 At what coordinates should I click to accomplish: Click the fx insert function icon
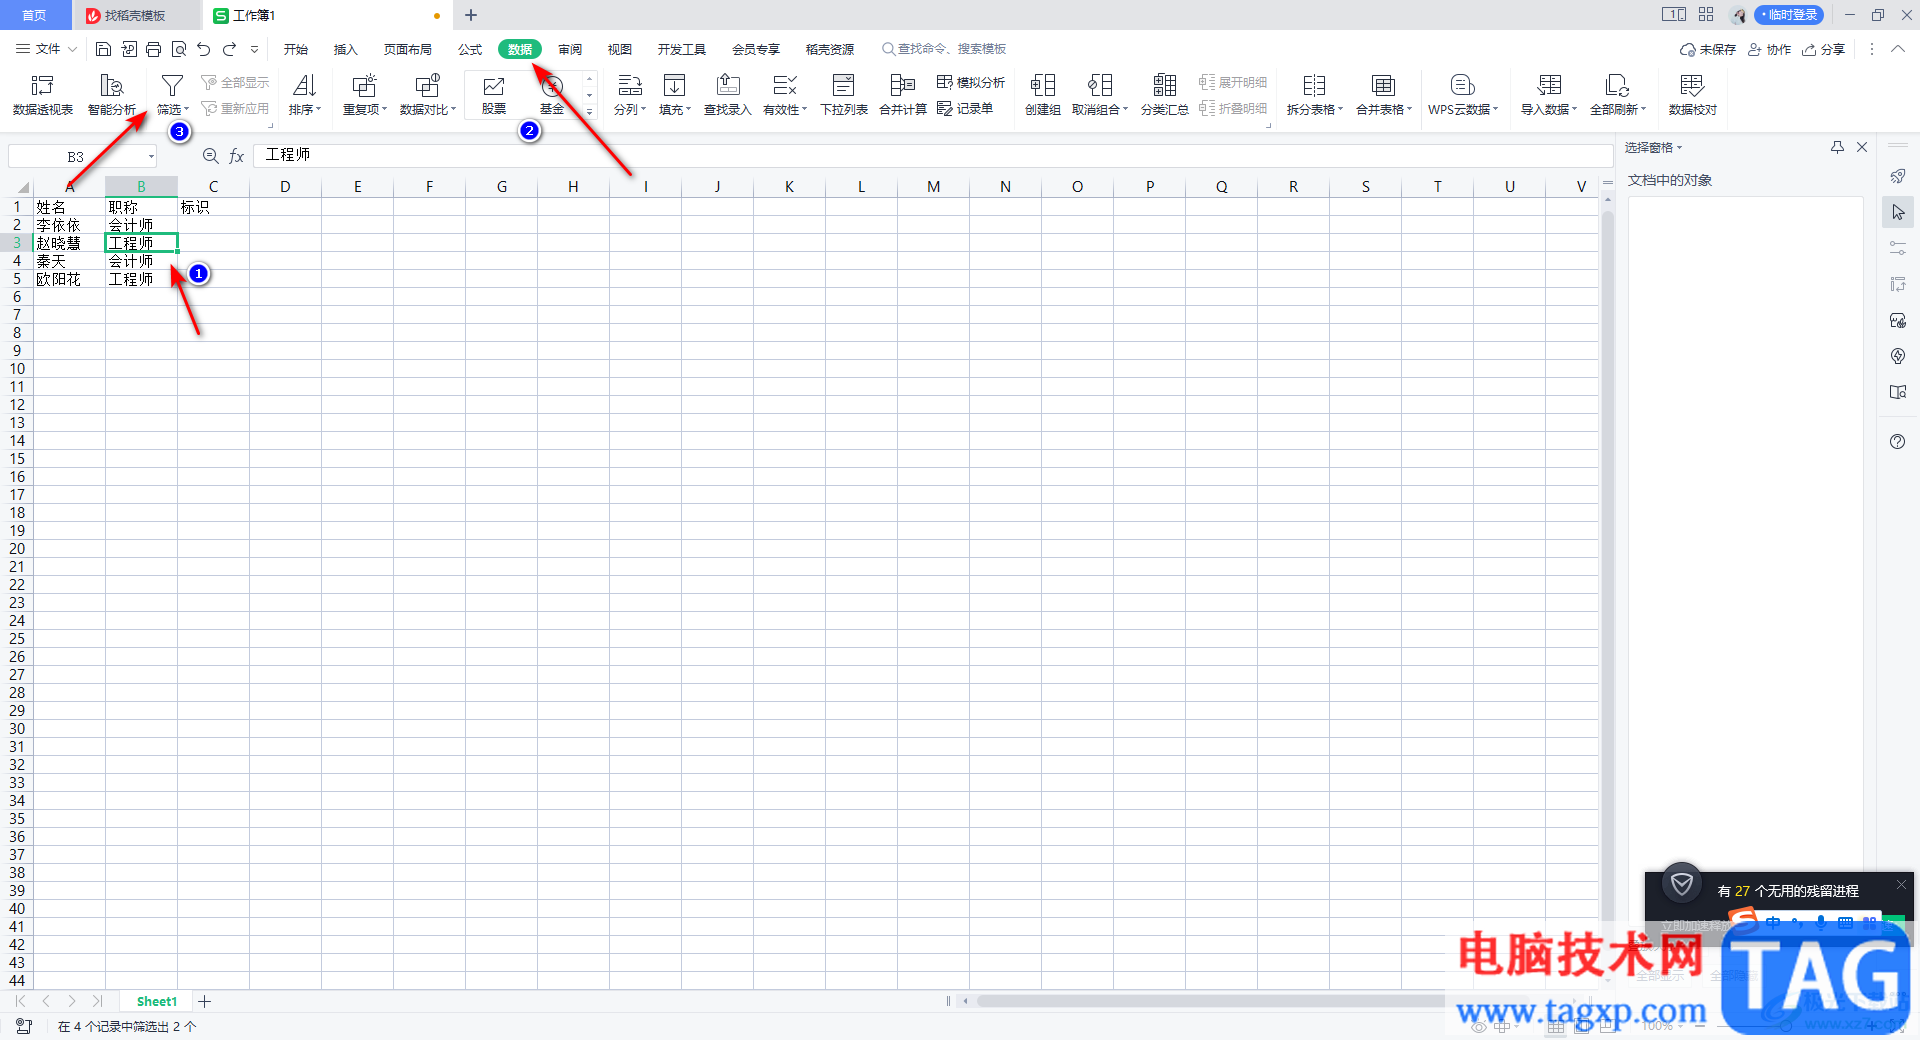(x=237, y=156)
